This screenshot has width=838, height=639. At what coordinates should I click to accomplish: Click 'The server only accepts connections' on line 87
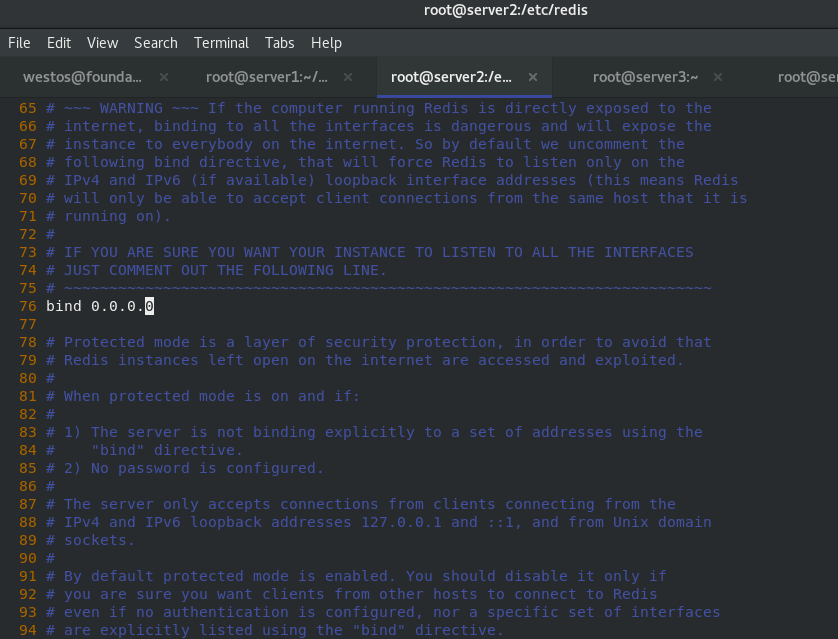click(x=221, y=504)
